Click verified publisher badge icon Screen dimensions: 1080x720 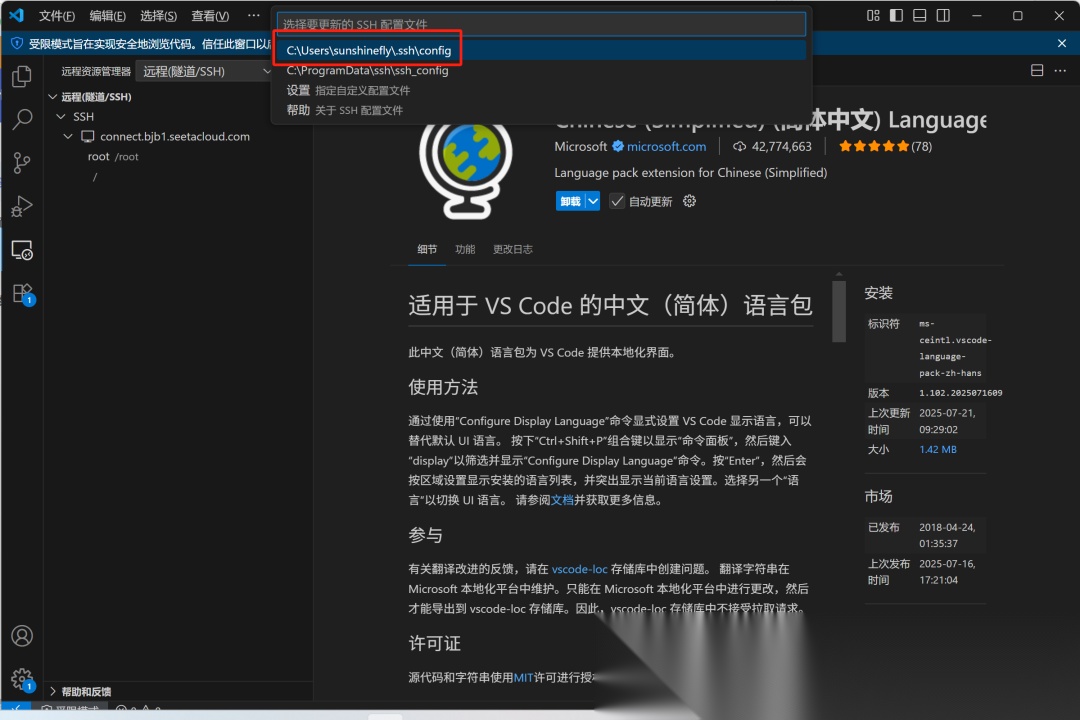[618, 146]
